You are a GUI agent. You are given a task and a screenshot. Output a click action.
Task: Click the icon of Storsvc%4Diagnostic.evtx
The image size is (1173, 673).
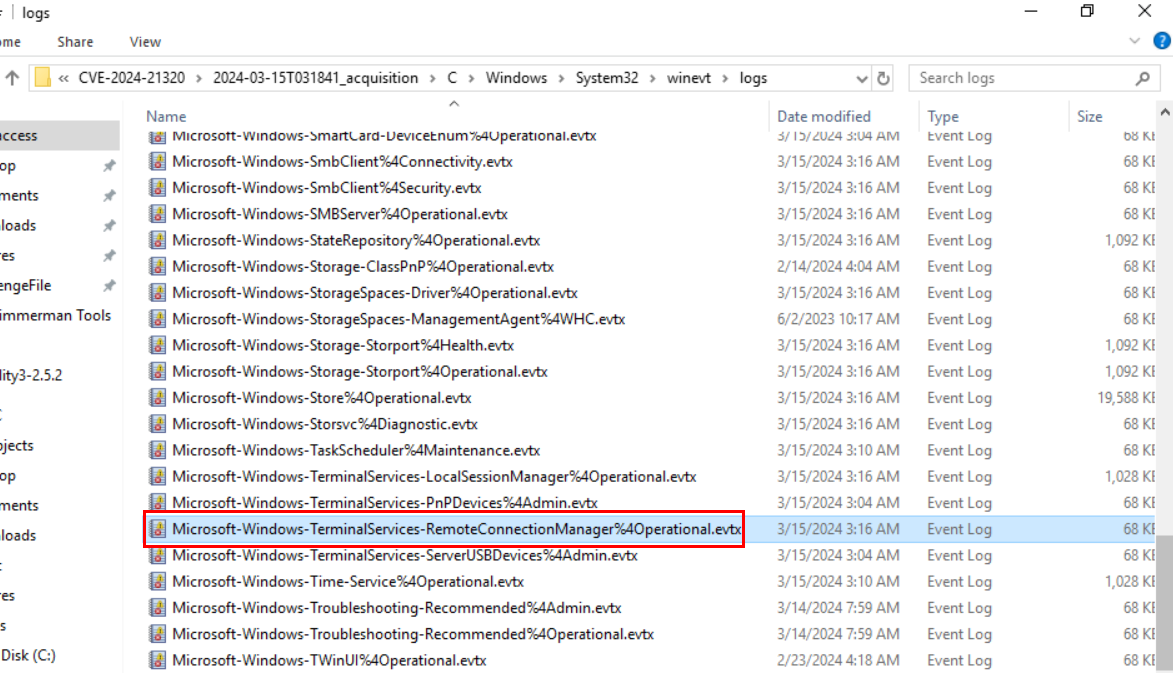click(157, 424)
